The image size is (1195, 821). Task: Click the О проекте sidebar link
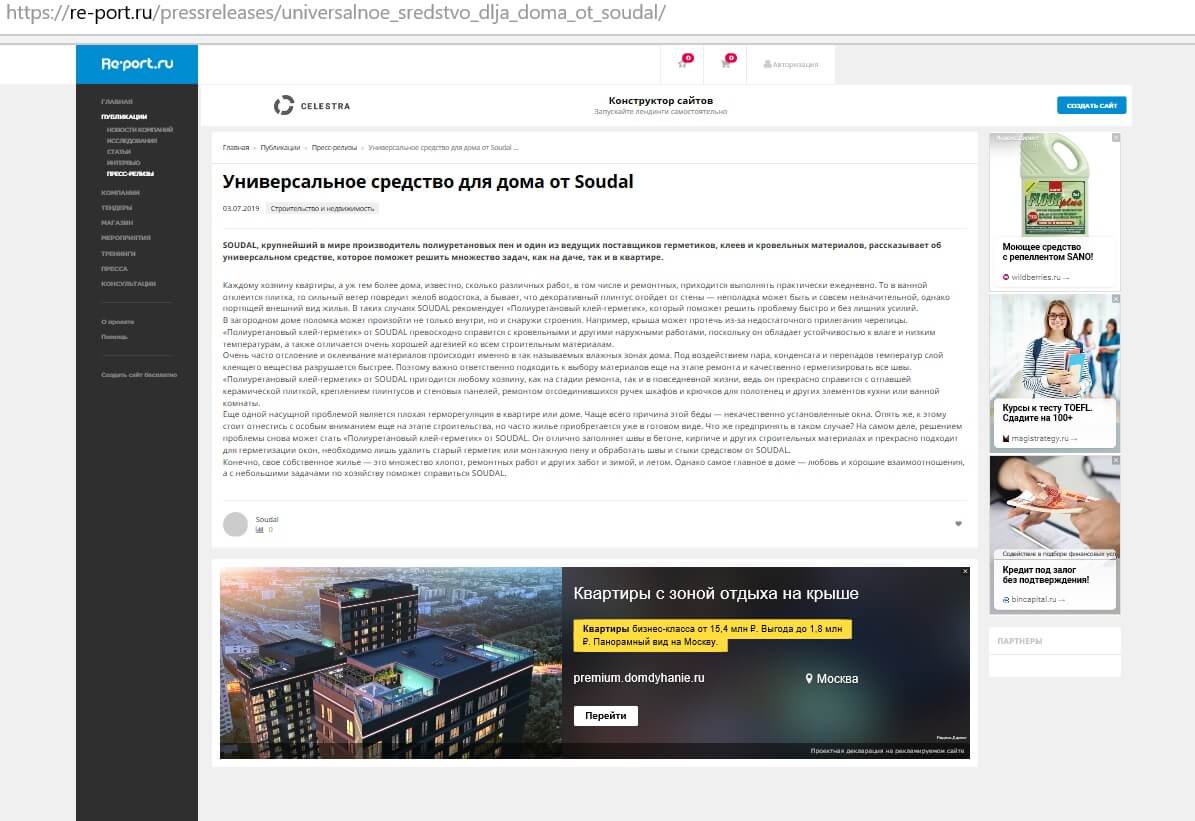click(x=117, y=322)
